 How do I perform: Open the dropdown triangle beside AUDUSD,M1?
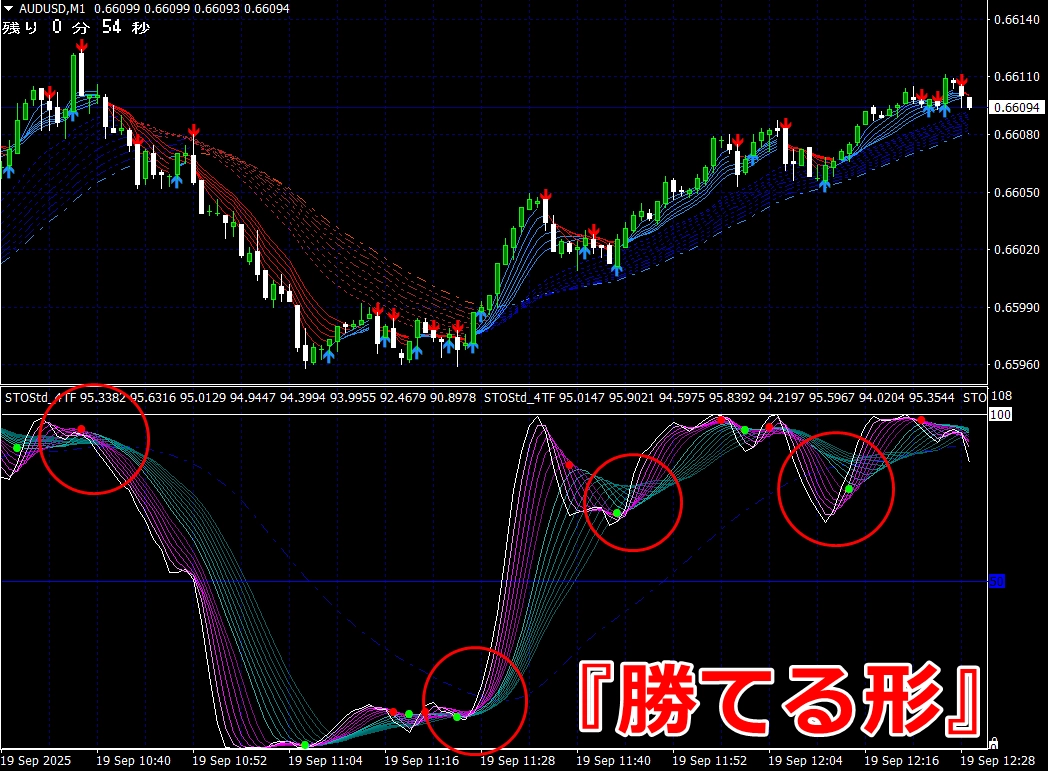[8, 9]
